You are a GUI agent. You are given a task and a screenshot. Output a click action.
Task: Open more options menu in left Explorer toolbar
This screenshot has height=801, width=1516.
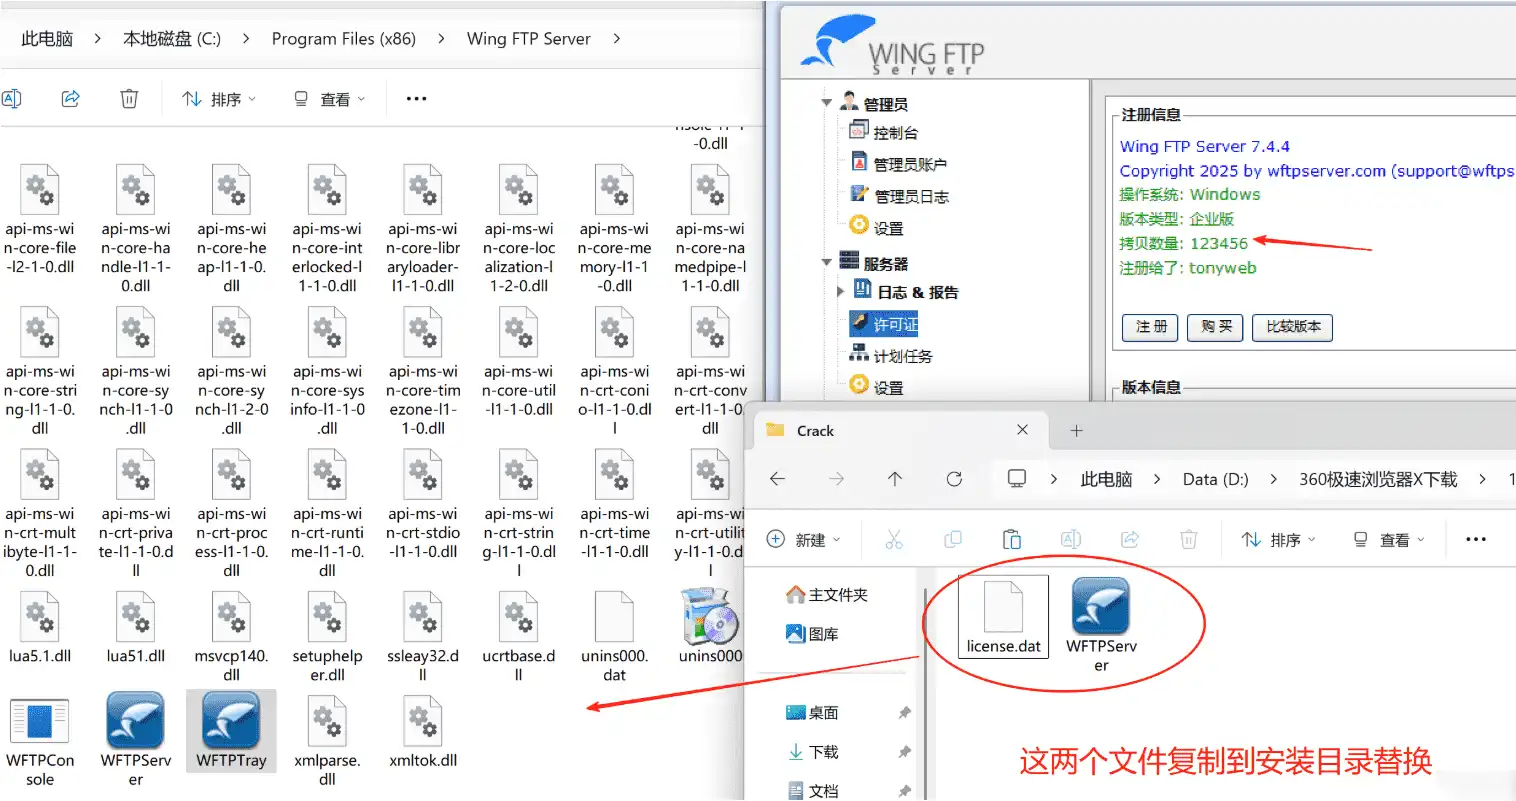(x=417, y=98)
